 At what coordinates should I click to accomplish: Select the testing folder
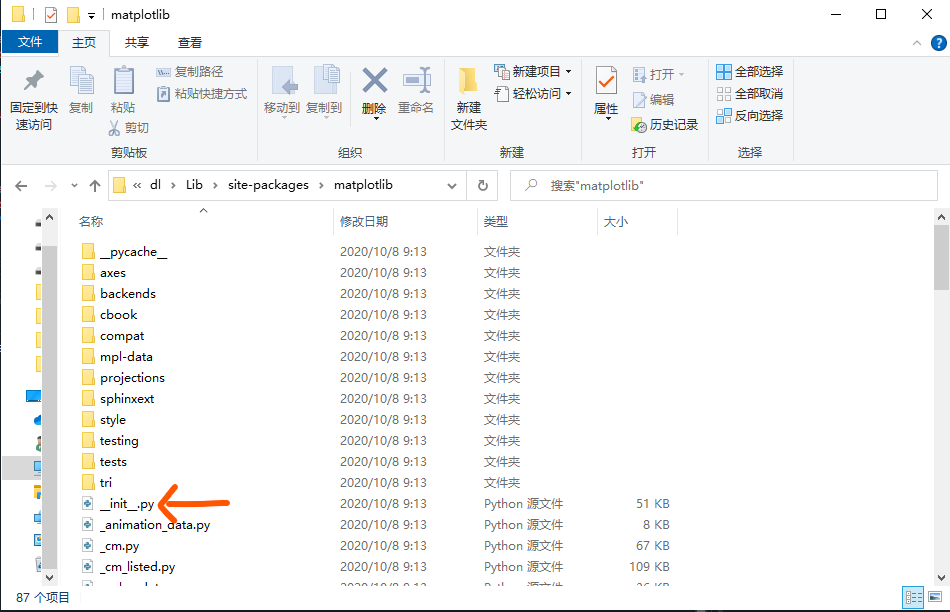click(119, 441)
